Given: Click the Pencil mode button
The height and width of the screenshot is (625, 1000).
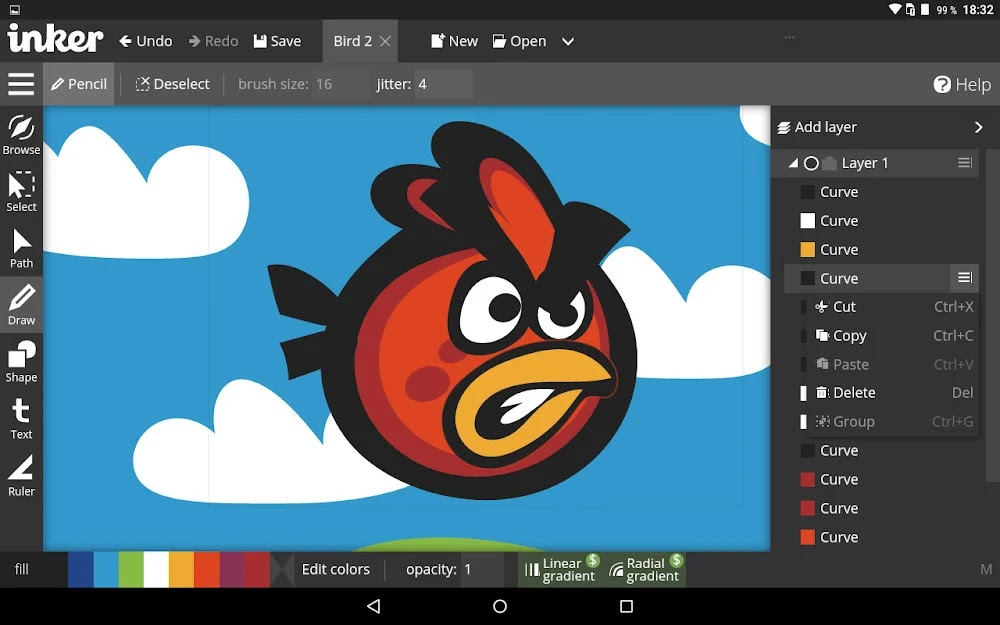Looking at the screenshot, I should 78,84.
